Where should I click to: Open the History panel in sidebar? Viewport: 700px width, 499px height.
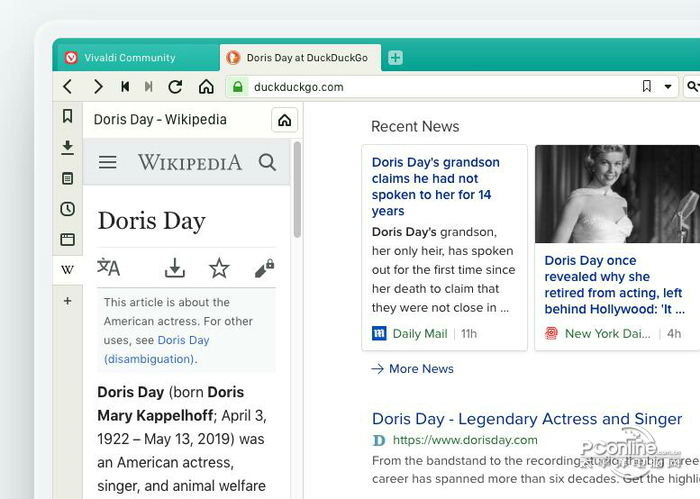[x=68, y=209]
